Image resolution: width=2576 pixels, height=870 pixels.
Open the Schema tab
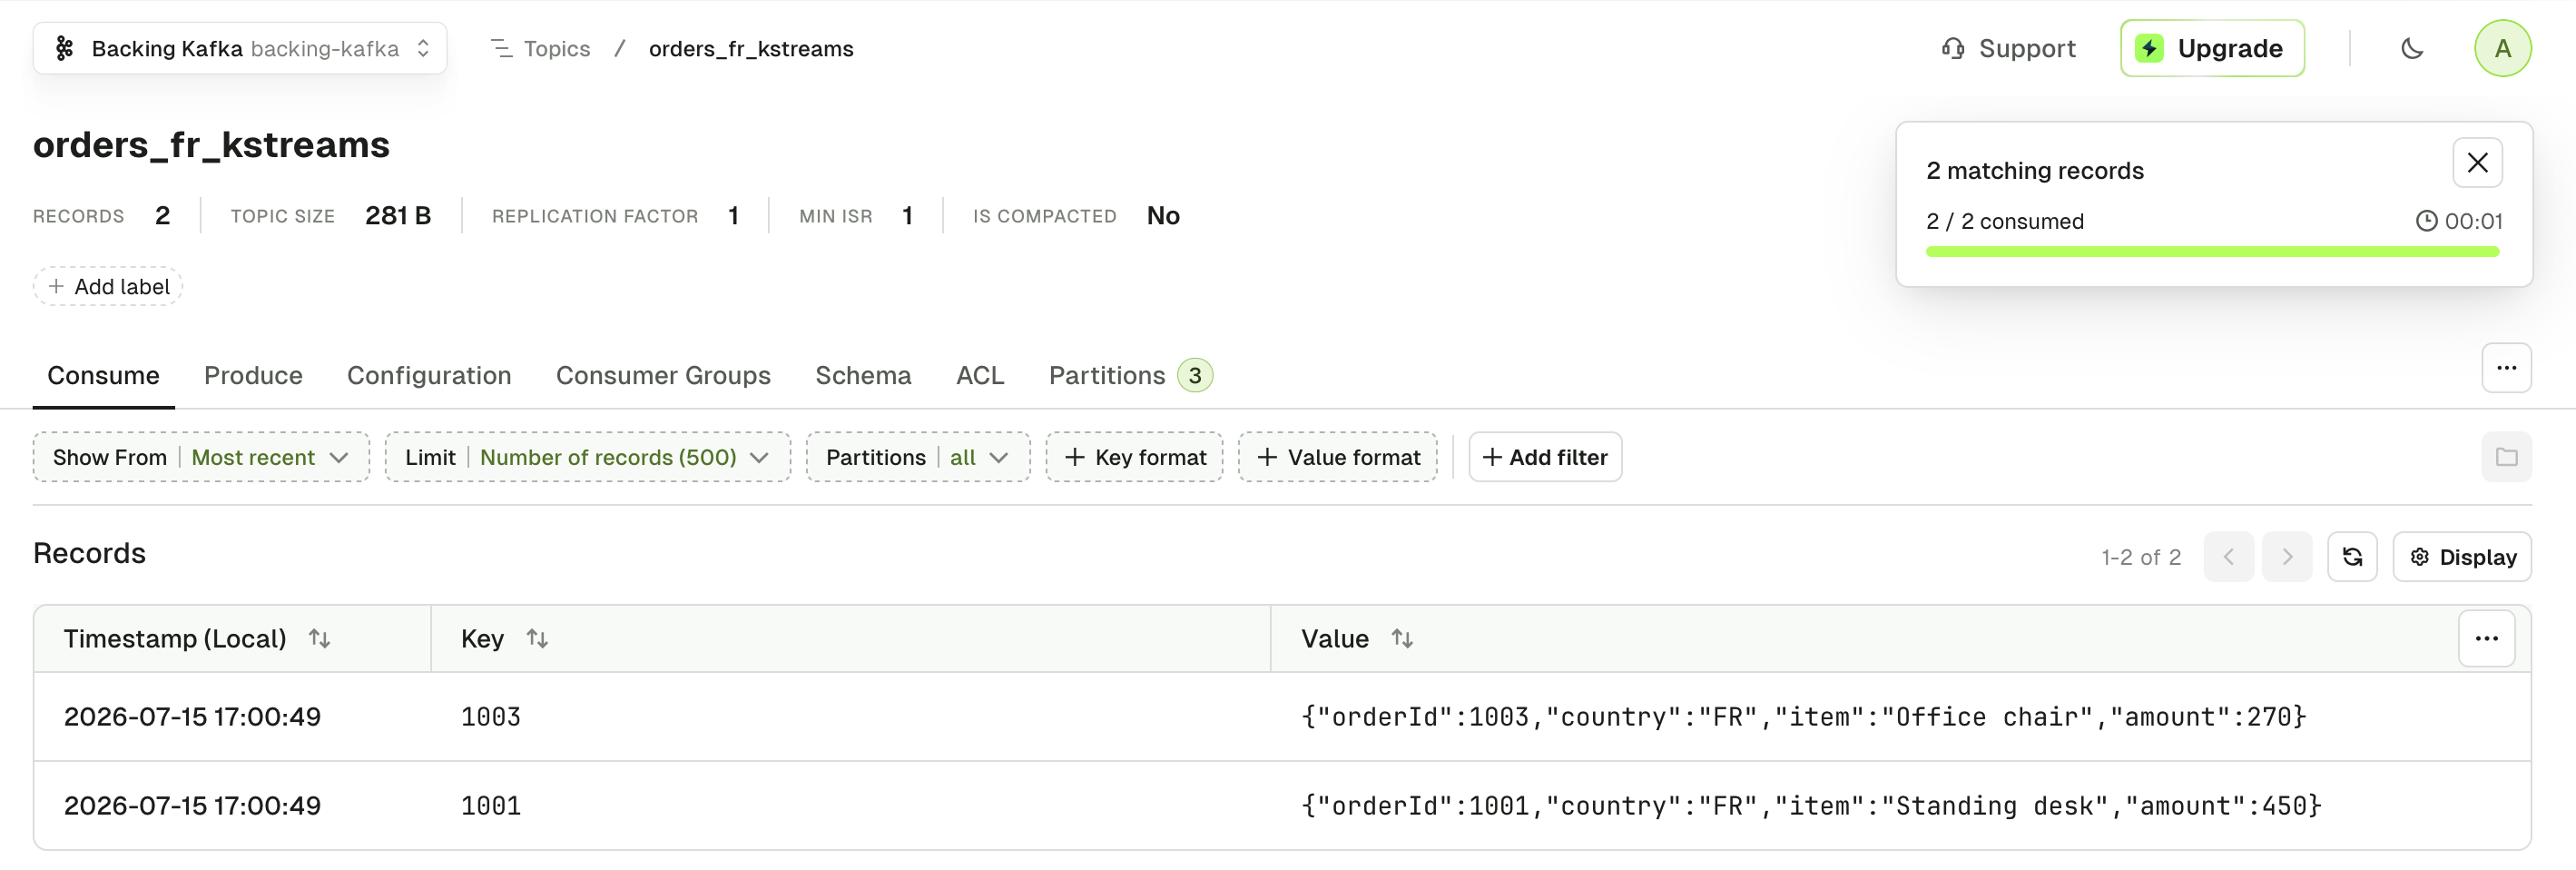pyautogui.click(x=863, y=375)
